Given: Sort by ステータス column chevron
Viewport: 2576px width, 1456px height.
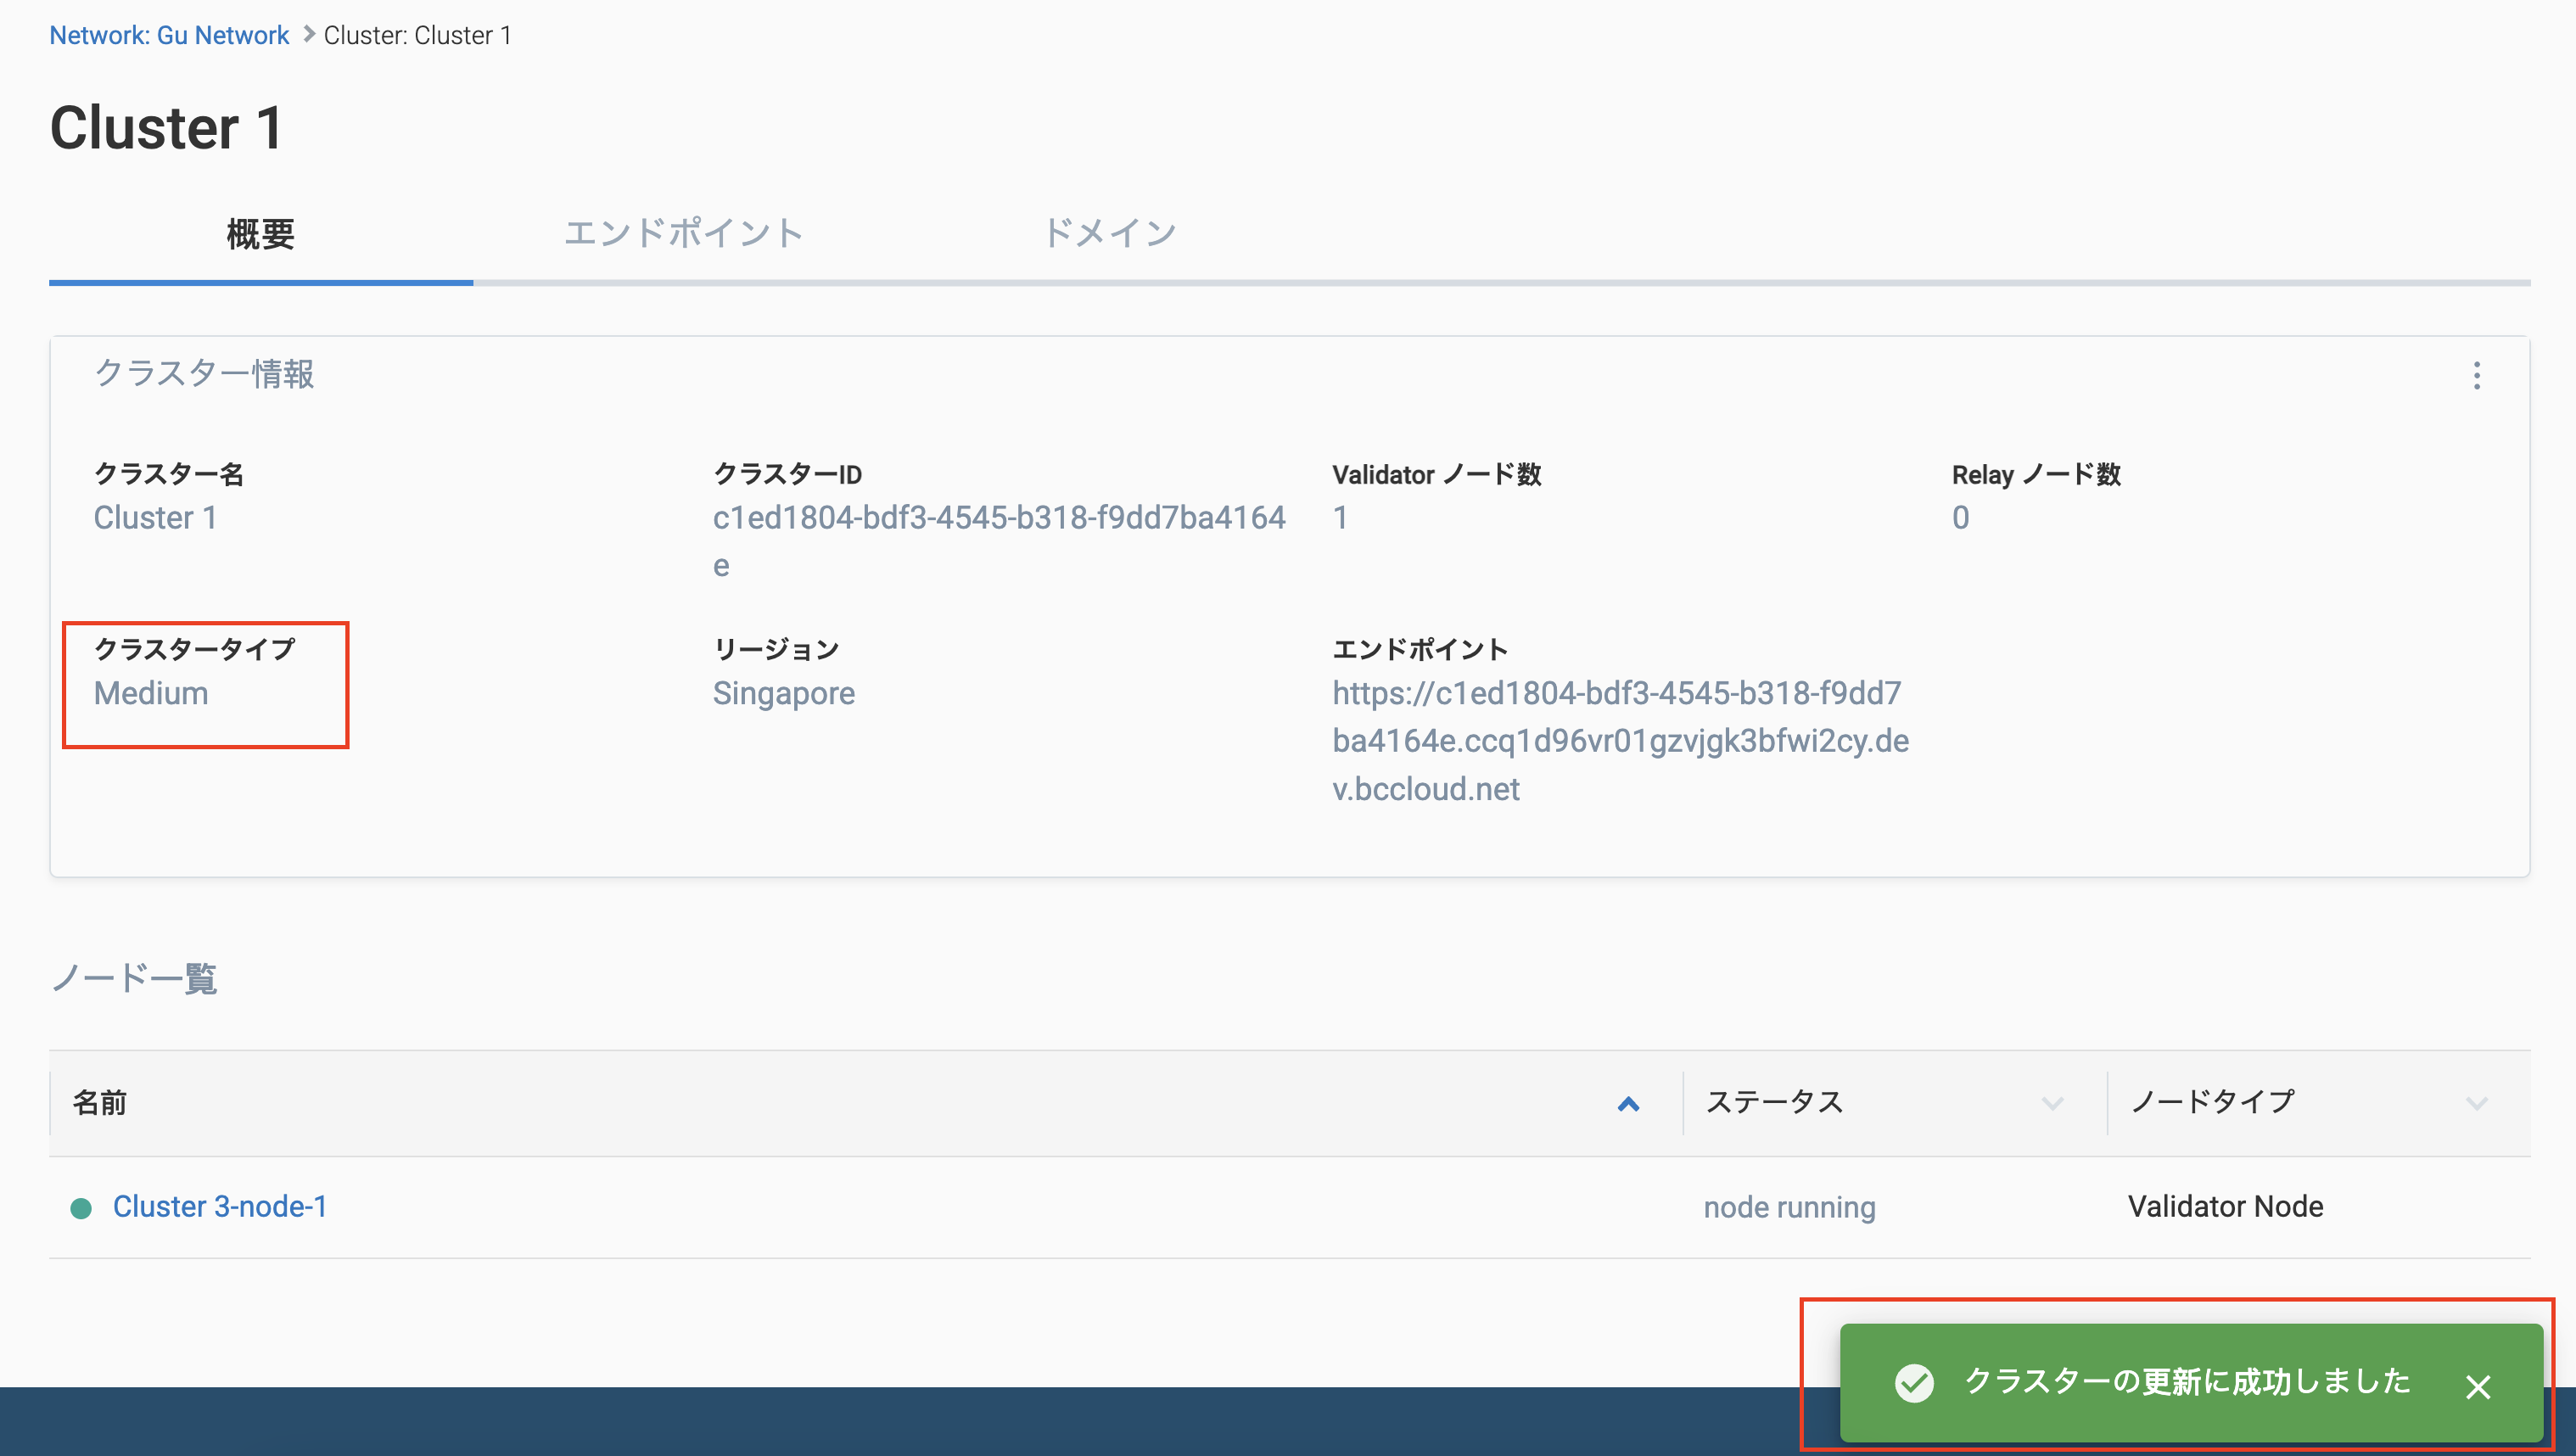Looking at the screenshot, I should click(x=2052, y=1104).
